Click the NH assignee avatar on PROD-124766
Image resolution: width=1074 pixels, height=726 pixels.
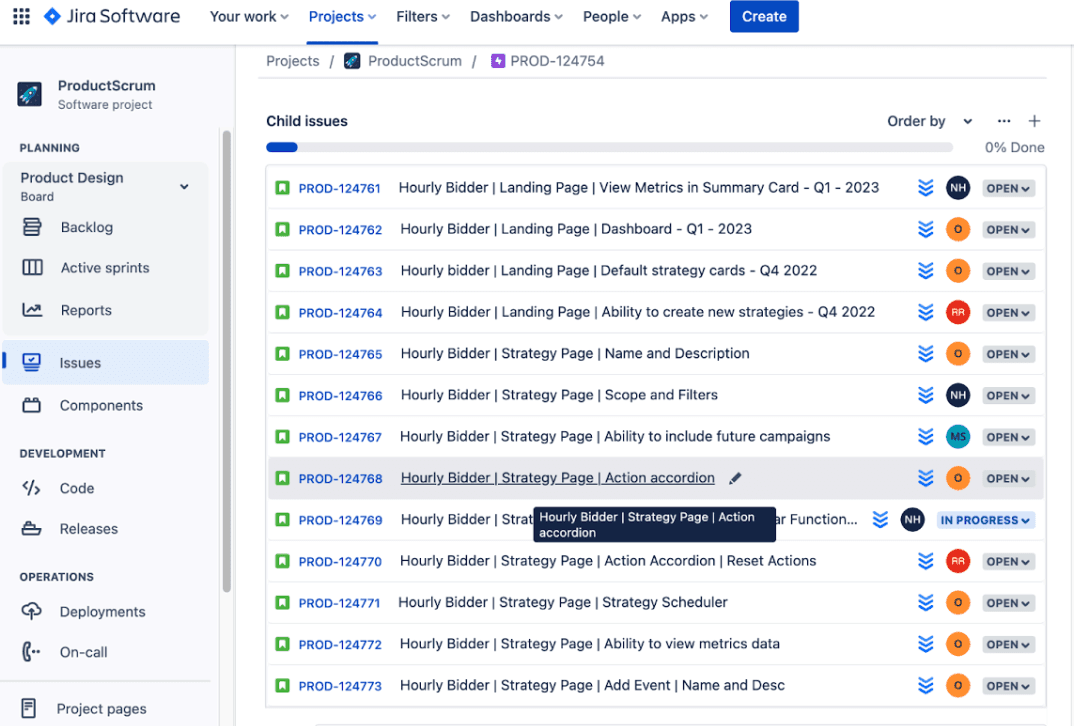pyautogui.click(x=958, y=395)
